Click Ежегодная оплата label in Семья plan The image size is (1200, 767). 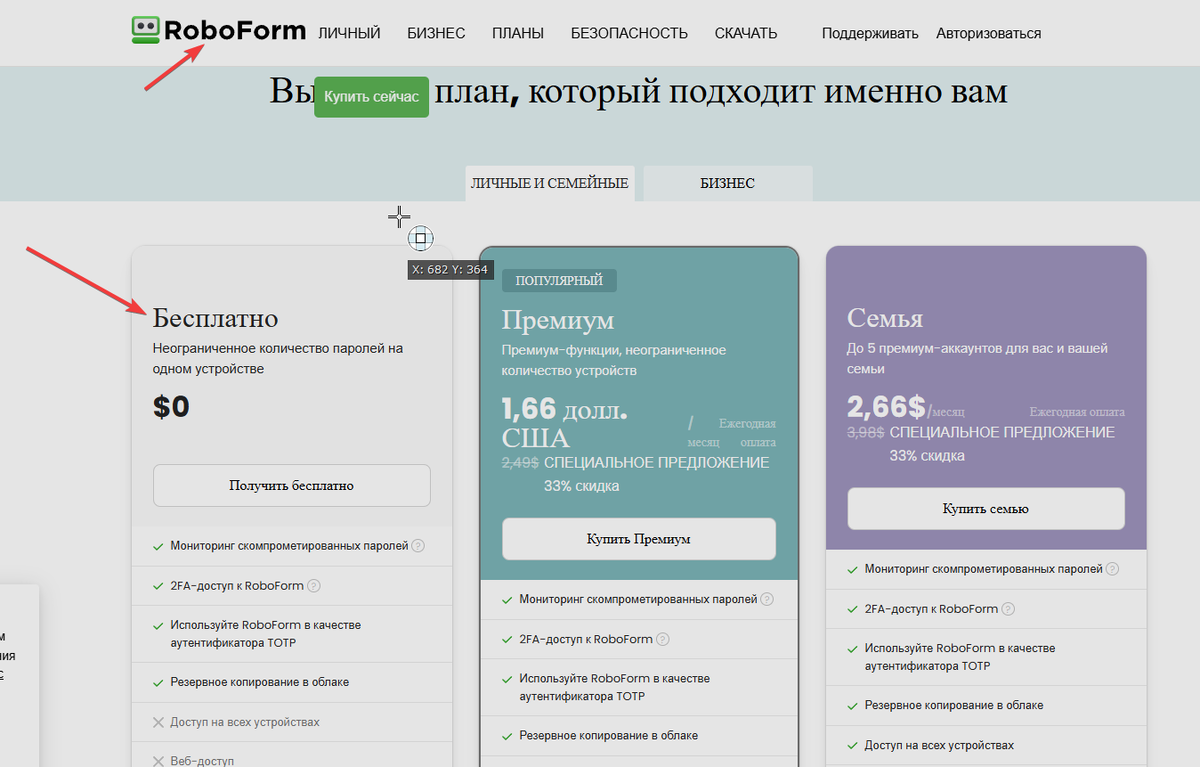[x=1077, y=411]
